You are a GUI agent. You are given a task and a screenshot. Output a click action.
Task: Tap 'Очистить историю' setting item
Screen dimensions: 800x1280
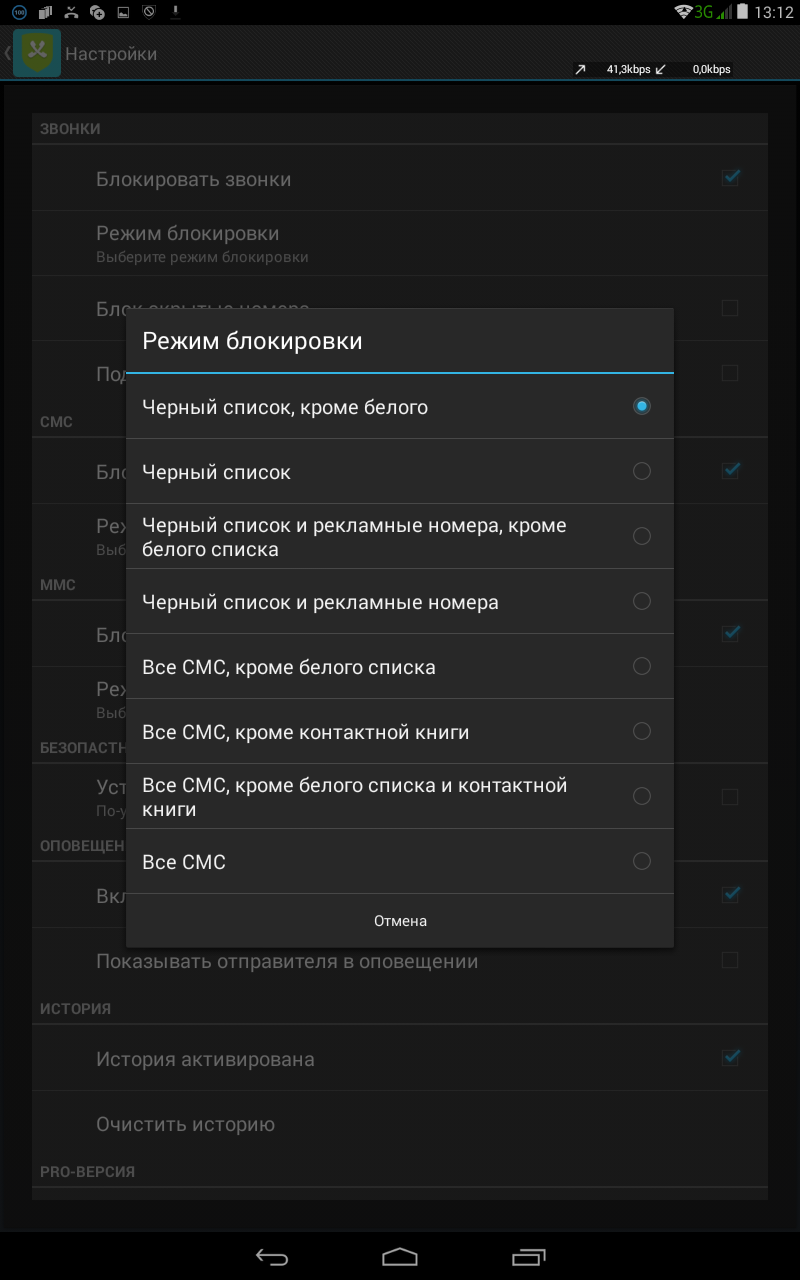coord(185,1124)
